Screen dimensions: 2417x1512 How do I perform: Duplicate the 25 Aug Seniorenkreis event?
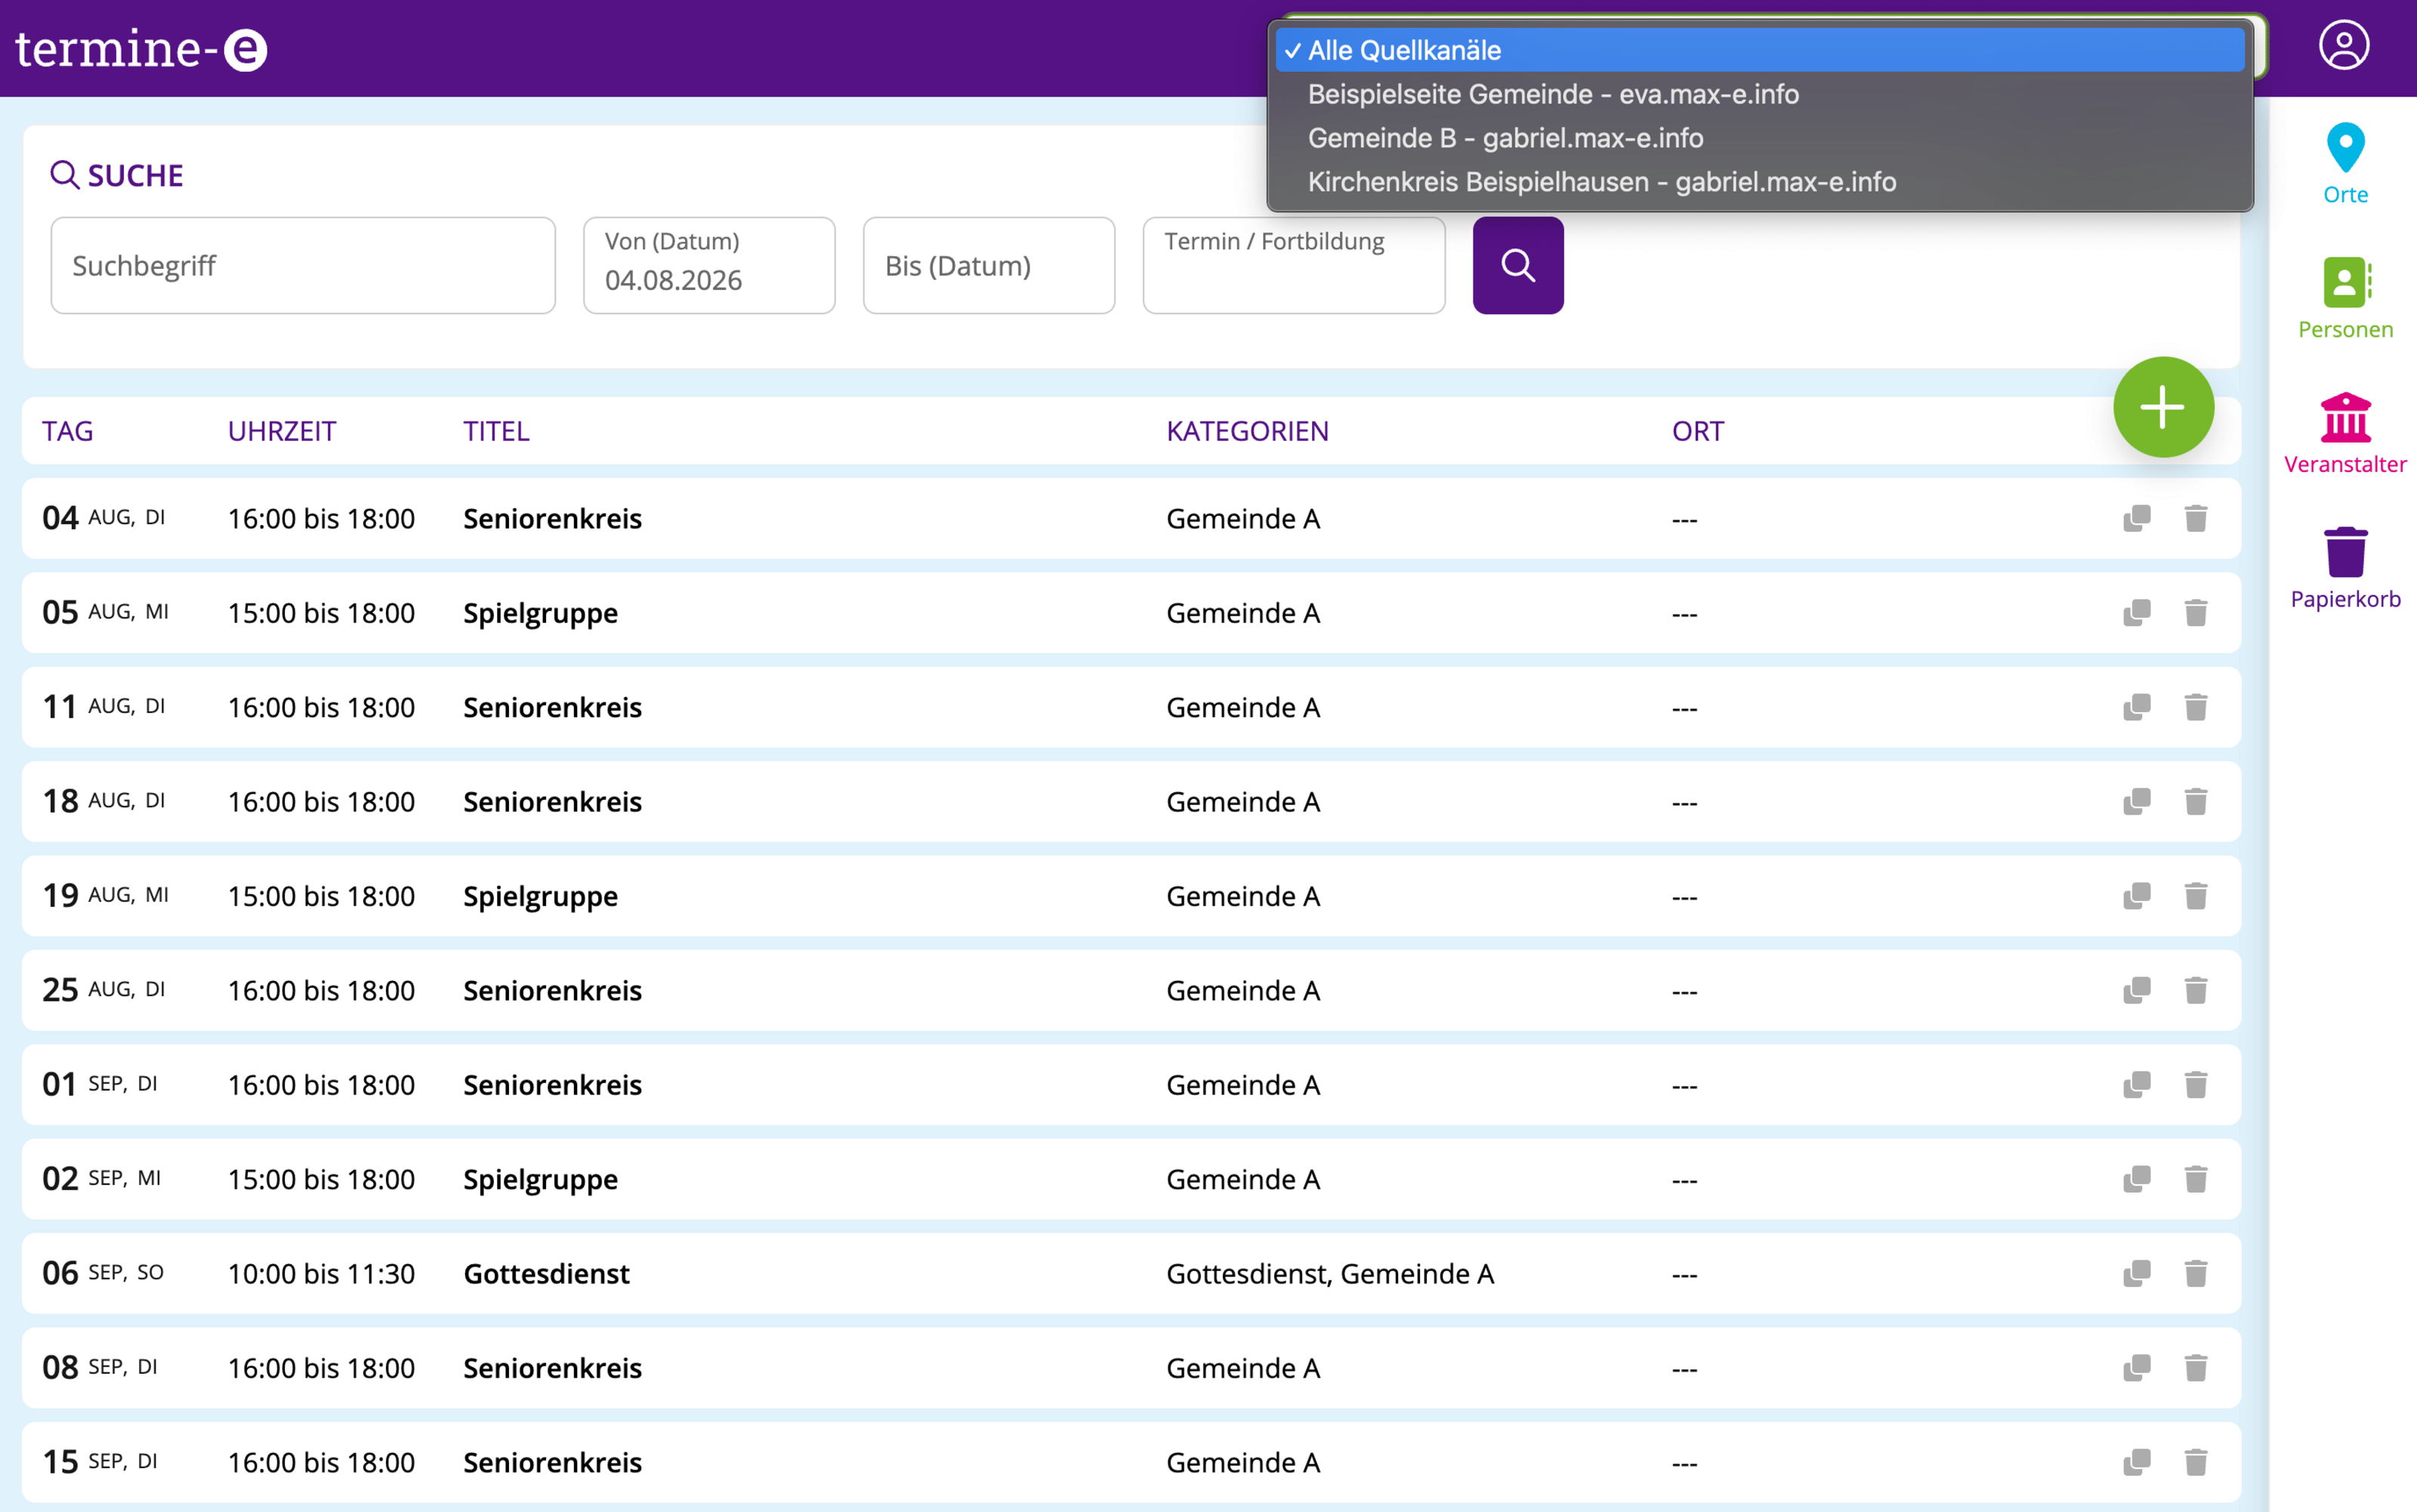[2137, 990]
